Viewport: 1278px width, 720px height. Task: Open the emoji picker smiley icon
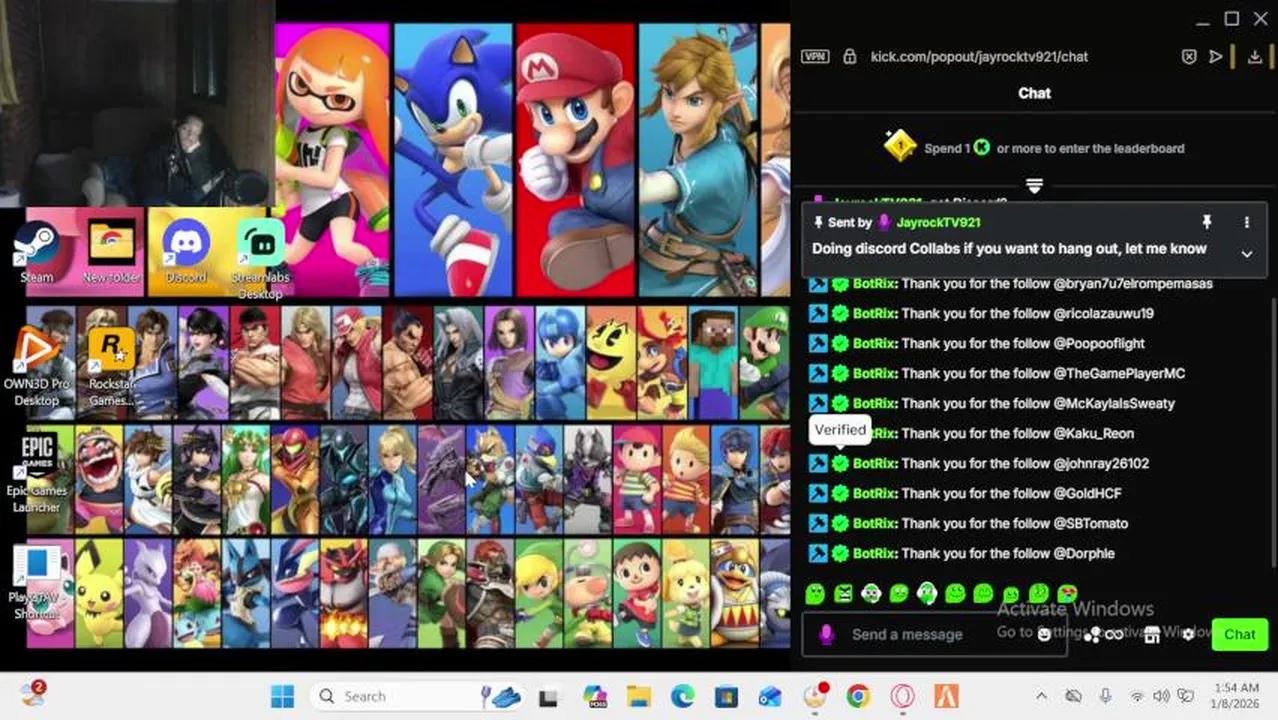click(x=1044, y=634)
